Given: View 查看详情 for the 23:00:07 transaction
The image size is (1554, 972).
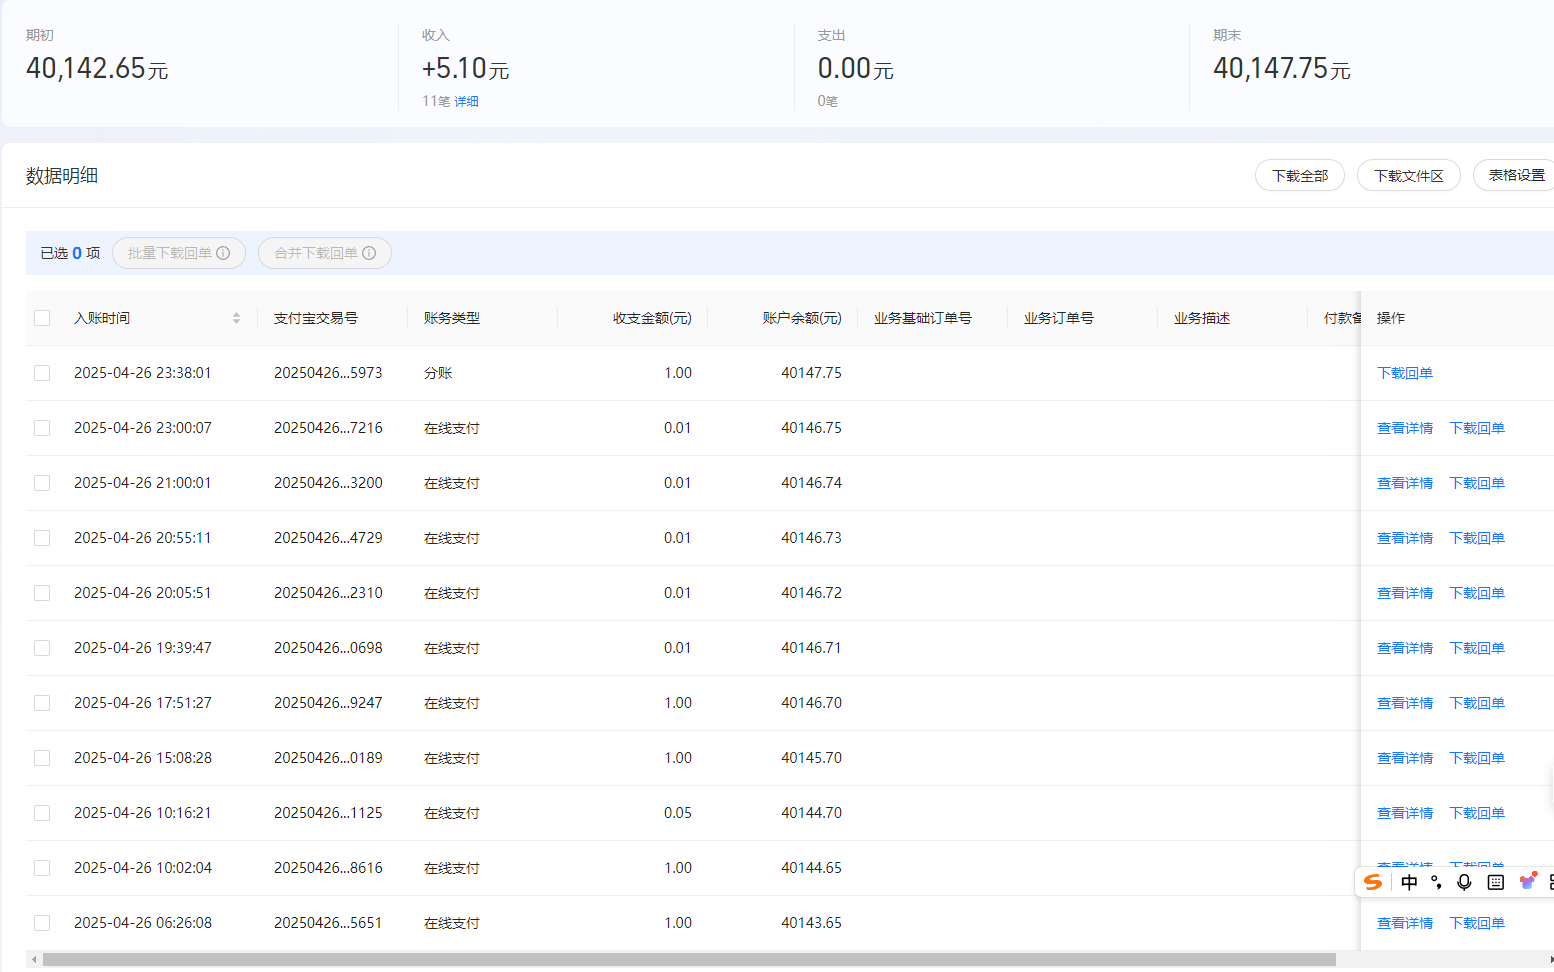Looking at the screenshot, I should click(1405, 428).
